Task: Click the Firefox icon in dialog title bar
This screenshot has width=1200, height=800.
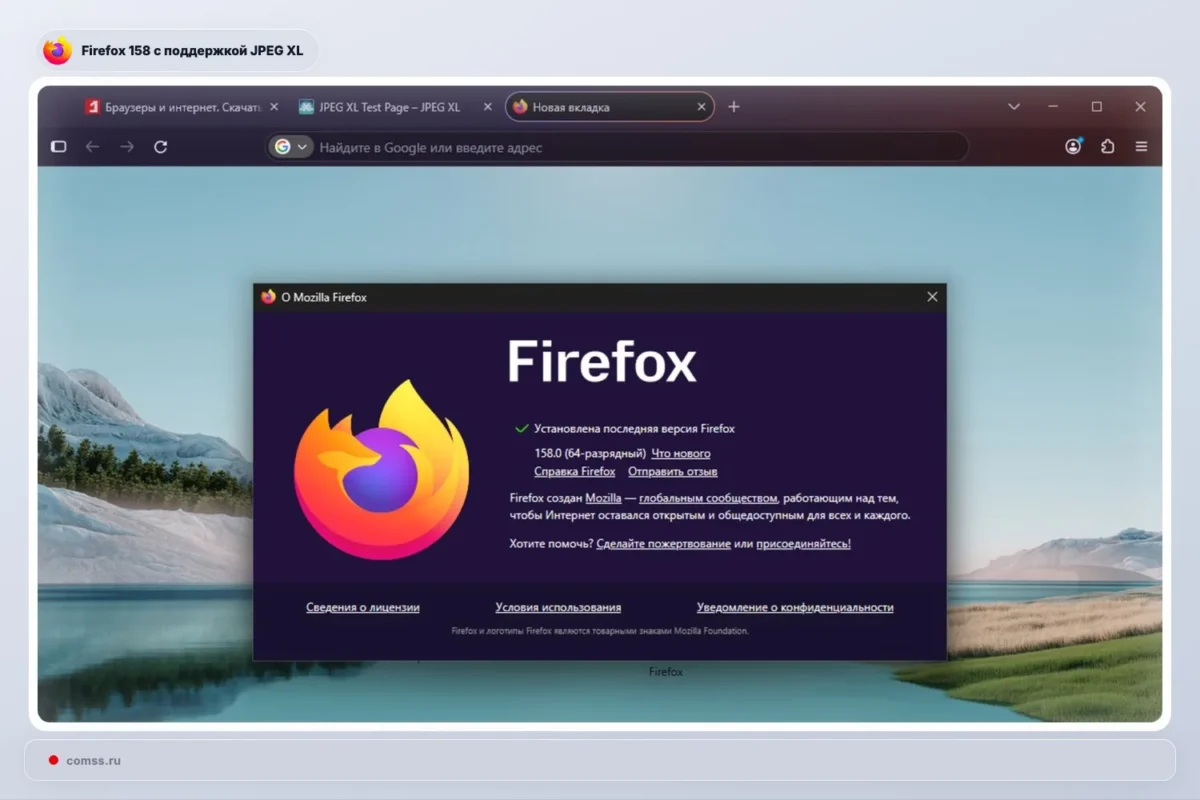Action: (x=268, y=297)
